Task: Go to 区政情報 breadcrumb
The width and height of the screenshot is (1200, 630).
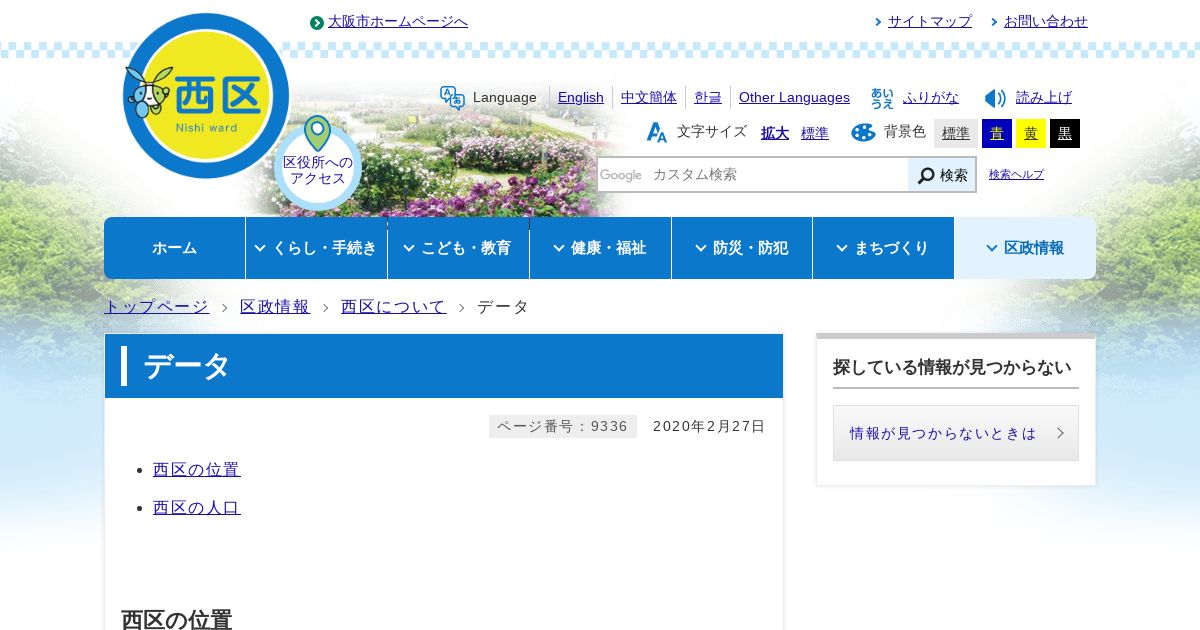Action: [x=275, y=307]
